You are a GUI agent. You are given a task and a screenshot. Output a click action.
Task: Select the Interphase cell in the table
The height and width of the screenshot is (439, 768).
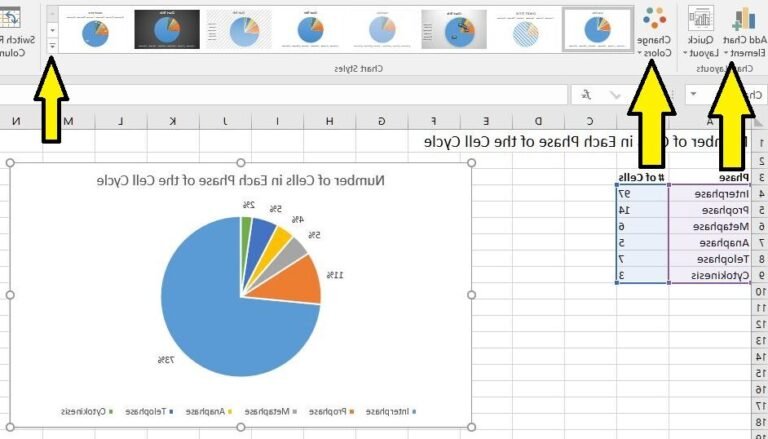[709, 194]
